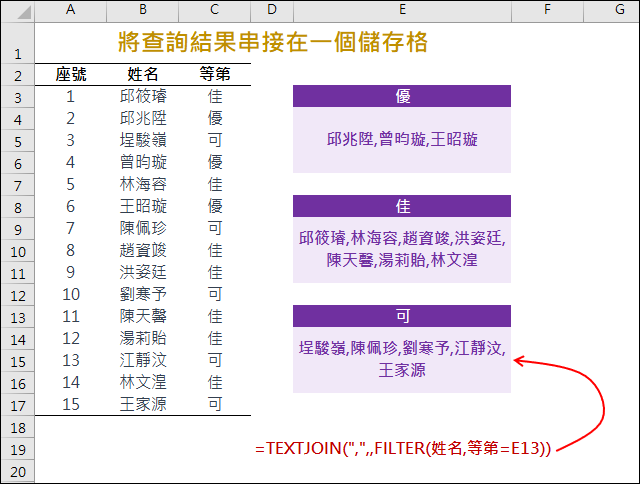
Task: Select row 20 header
Action: click(x=18, y=471)
